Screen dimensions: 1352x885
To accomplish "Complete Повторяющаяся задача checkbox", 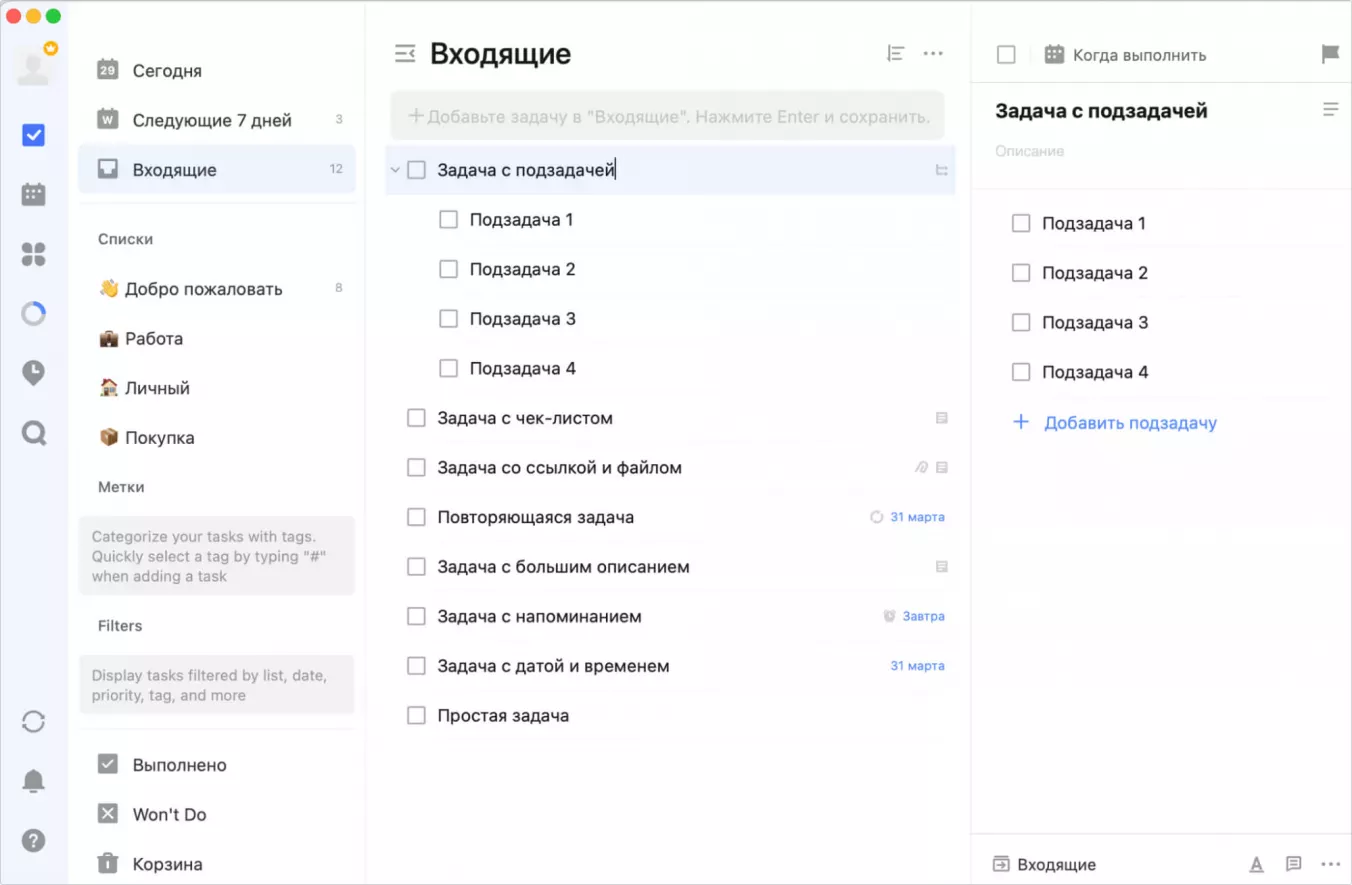I will 416,517.
